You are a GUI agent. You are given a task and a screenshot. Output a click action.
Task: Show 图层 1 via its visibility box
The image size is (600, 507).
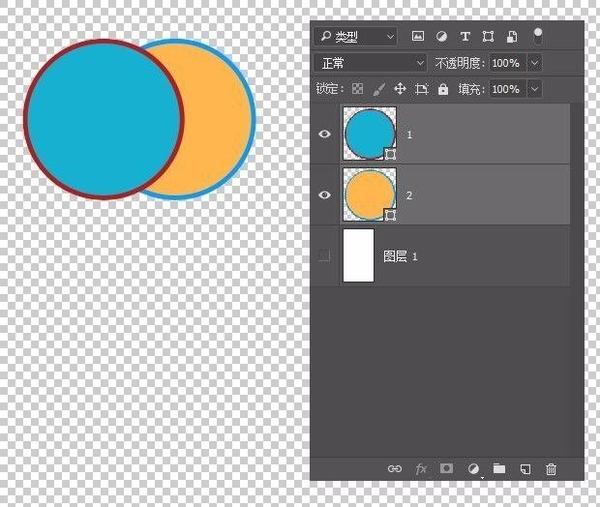(324, 256)
